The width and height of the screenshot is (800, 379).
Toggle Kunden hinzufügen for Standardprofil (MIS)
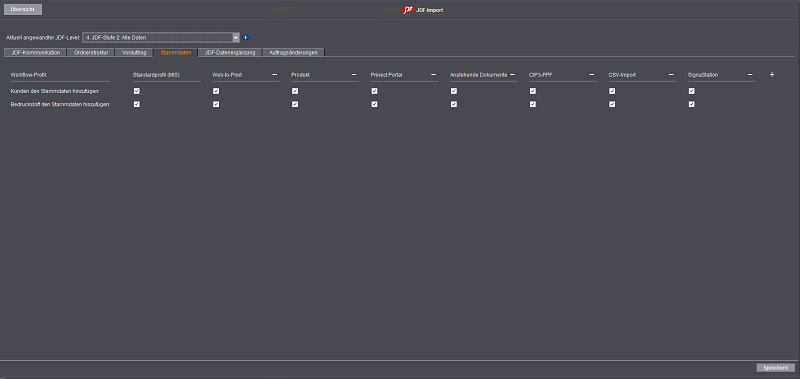pos(136,91)
